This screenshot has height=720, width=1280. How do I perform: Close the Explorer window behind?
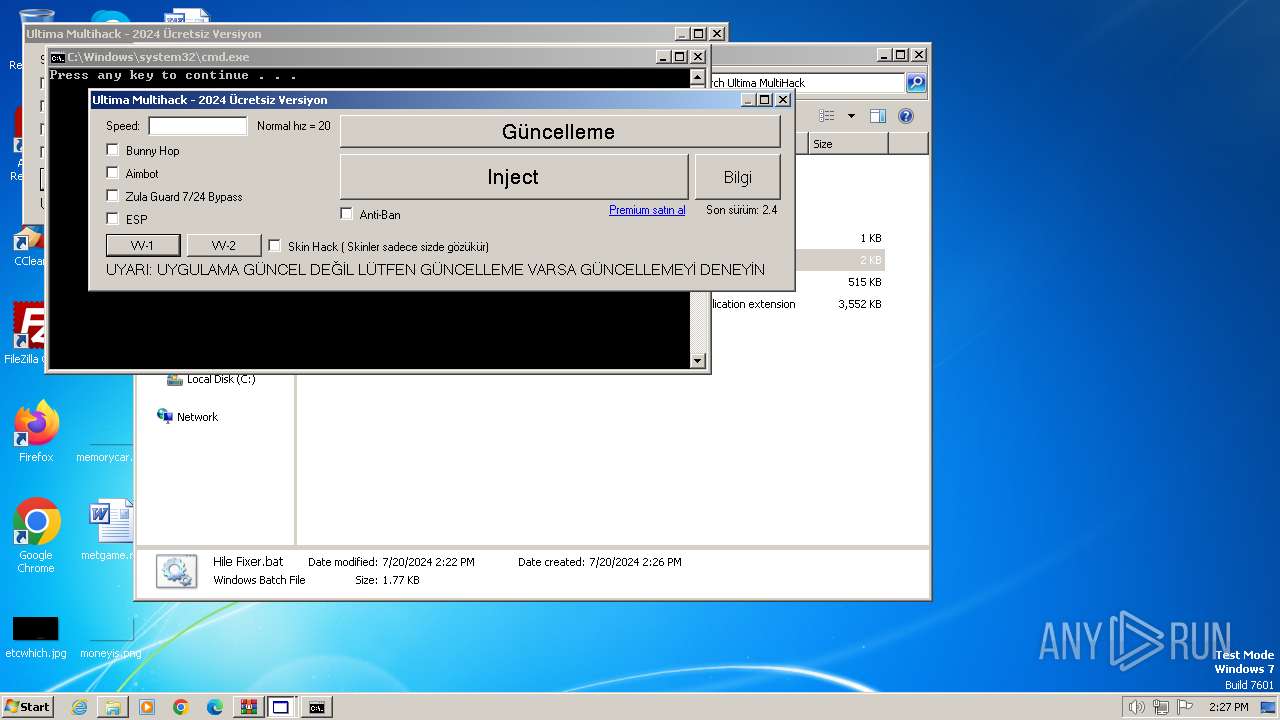(x=918, y=55)
